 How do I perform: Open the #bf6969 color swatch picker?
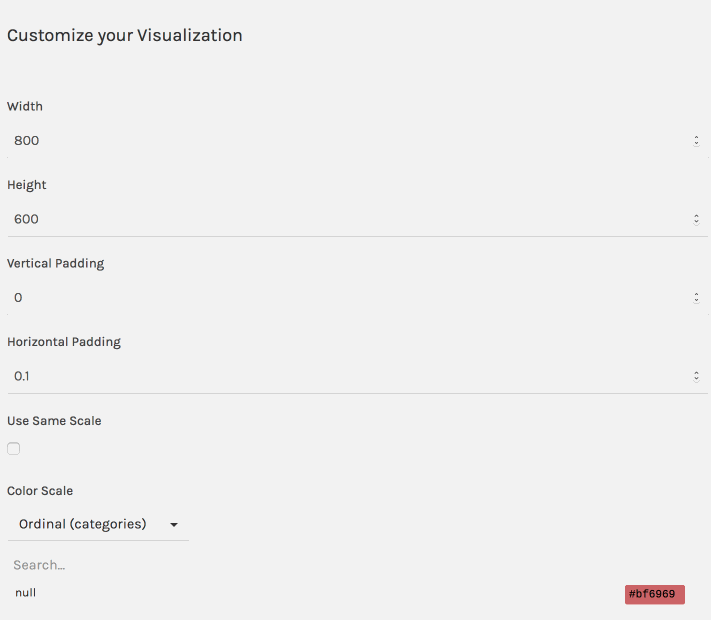click(x=655, y=594)
